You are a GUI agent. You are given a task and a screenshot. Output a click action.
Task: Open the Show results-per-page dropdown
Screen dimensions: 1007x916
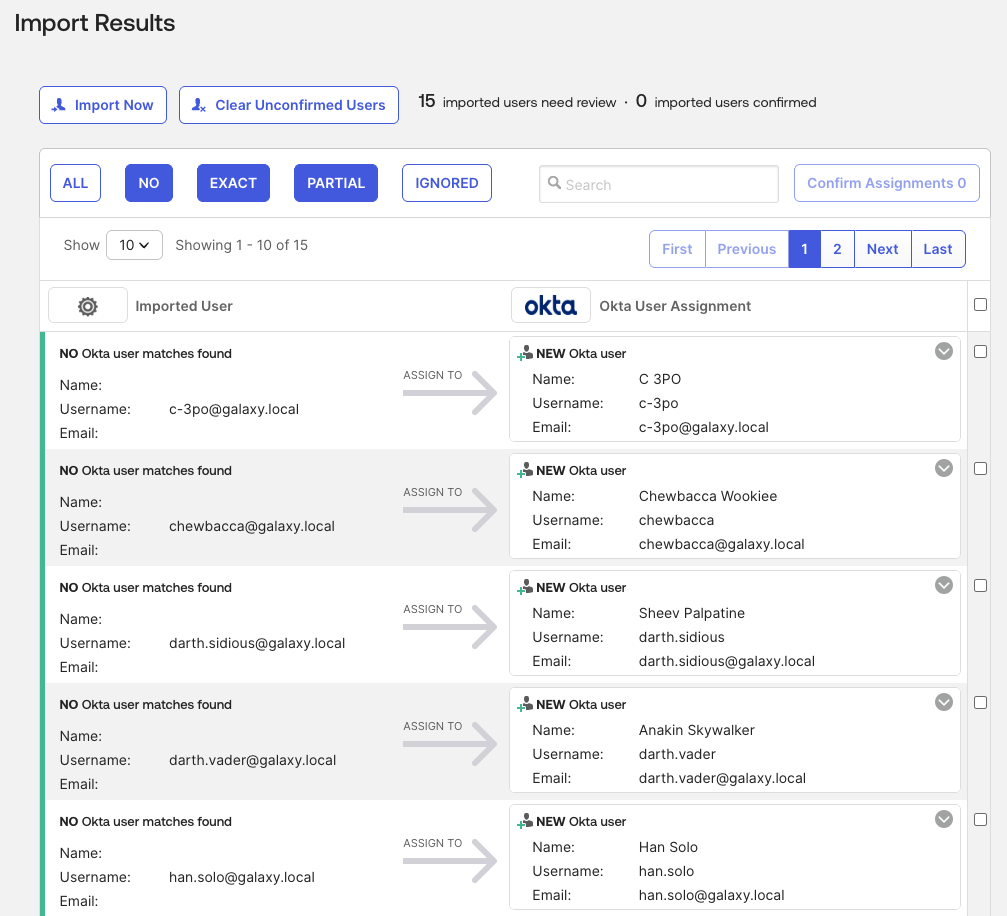click(134, 245)
